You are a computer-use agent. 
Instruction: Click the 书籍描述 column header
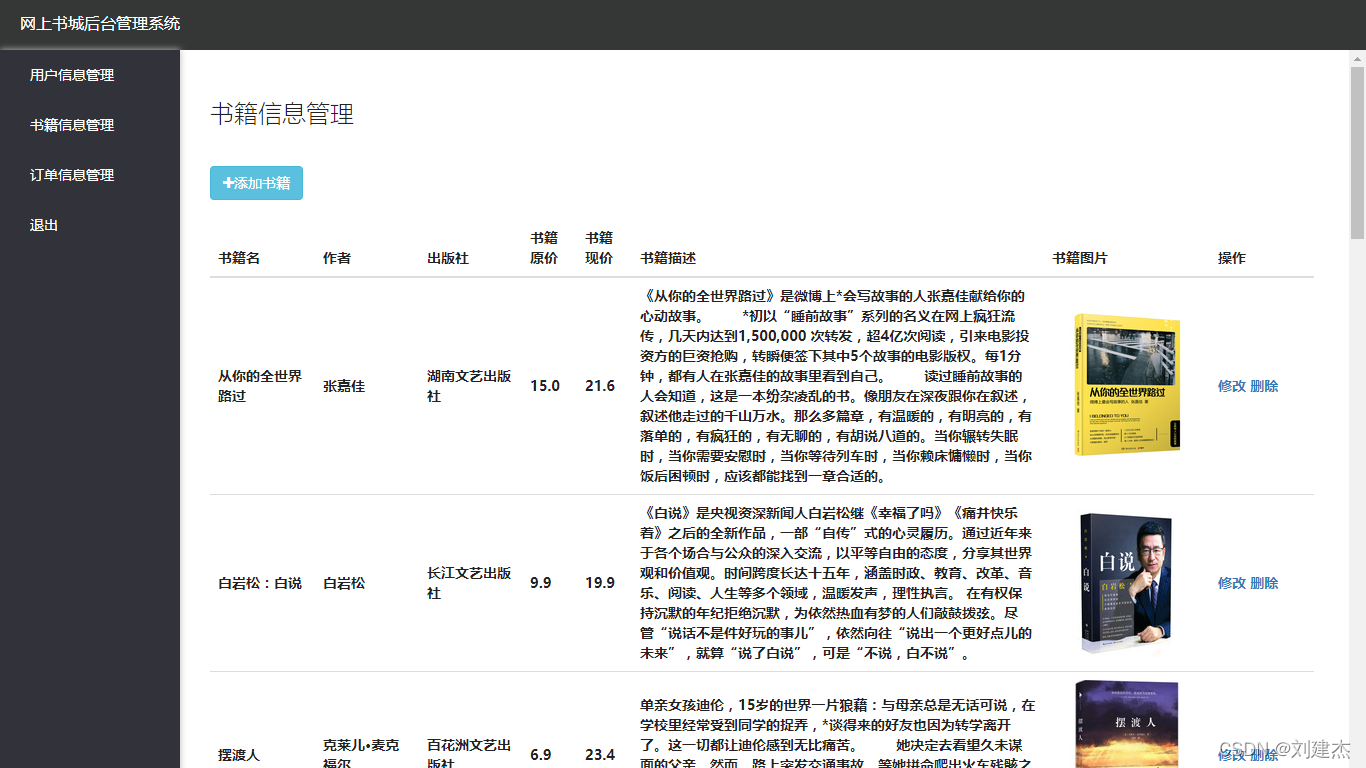668,258
